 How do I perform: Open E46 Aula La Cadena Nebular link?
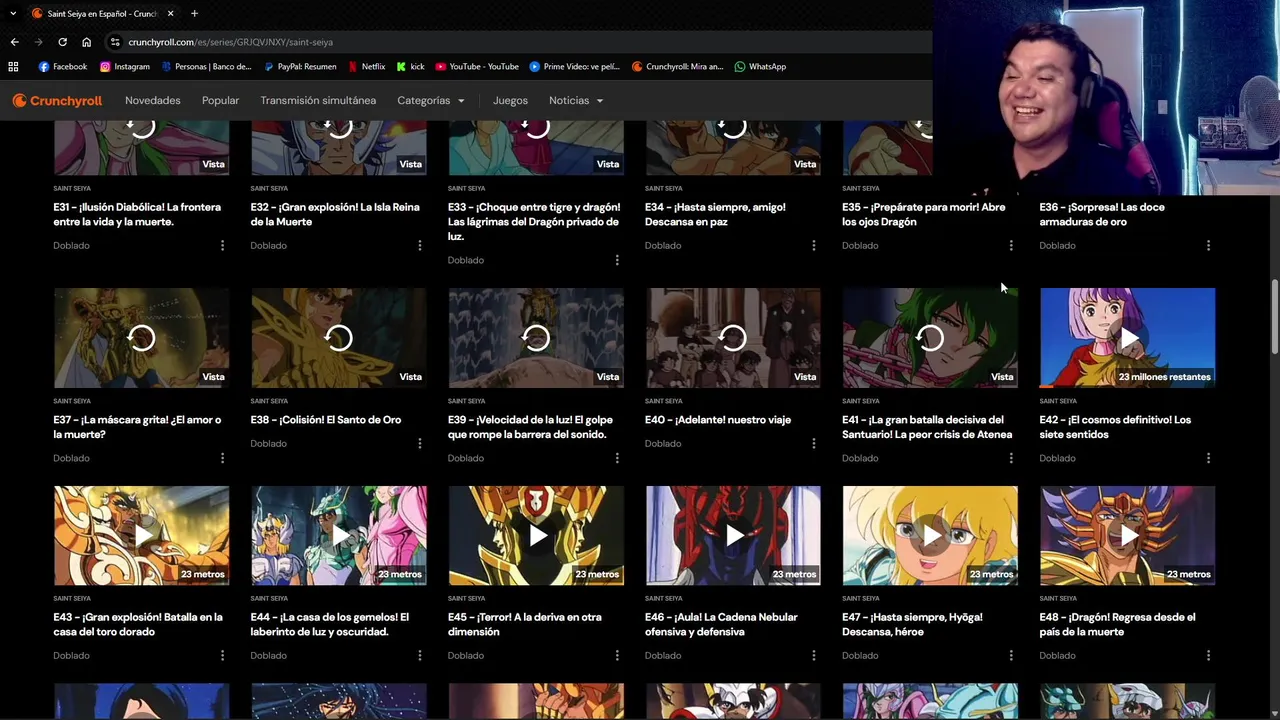(x=721, y=624)
